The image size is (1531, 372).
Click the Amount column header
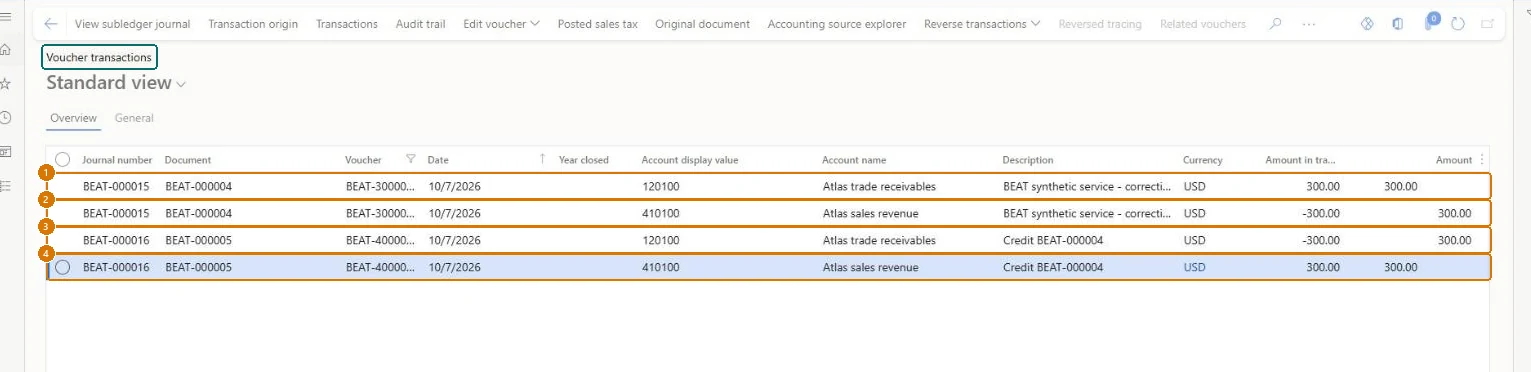point(1454,160)
